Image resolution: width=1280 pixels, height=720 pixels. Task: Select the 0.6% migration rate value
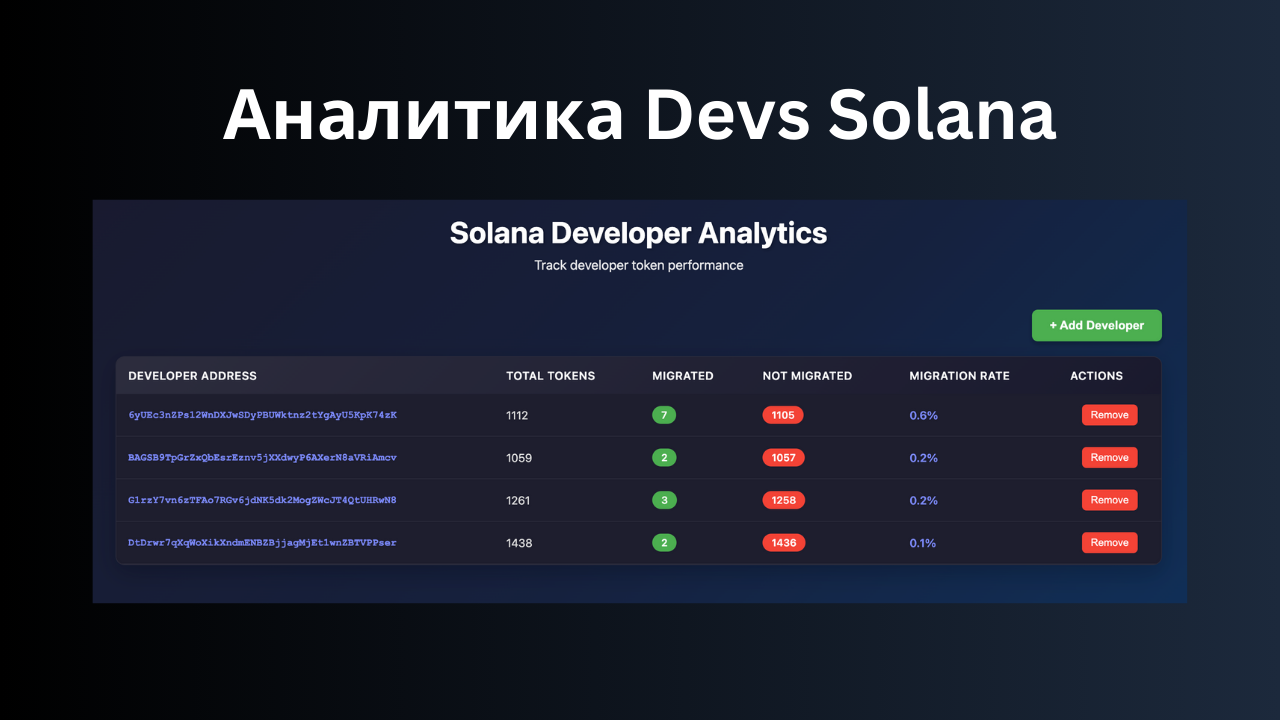point(923,414)
